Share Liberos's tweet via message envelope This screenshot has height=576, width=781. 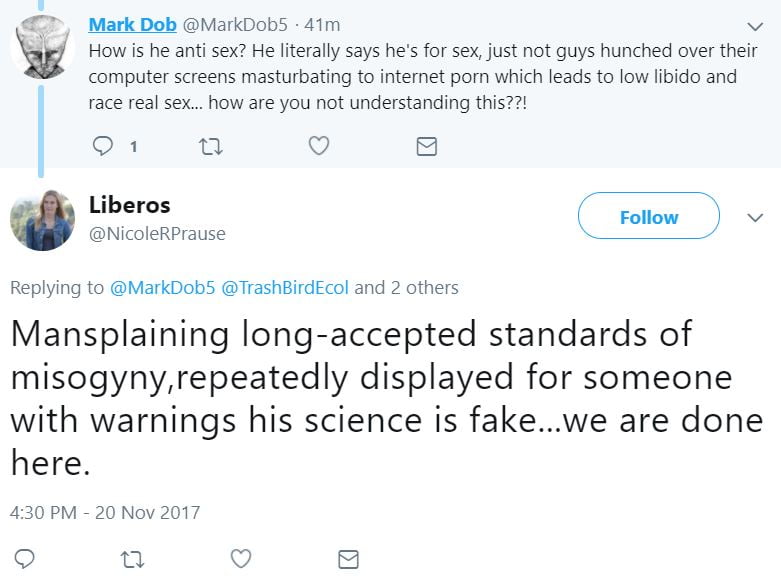(x=348, y=558)
